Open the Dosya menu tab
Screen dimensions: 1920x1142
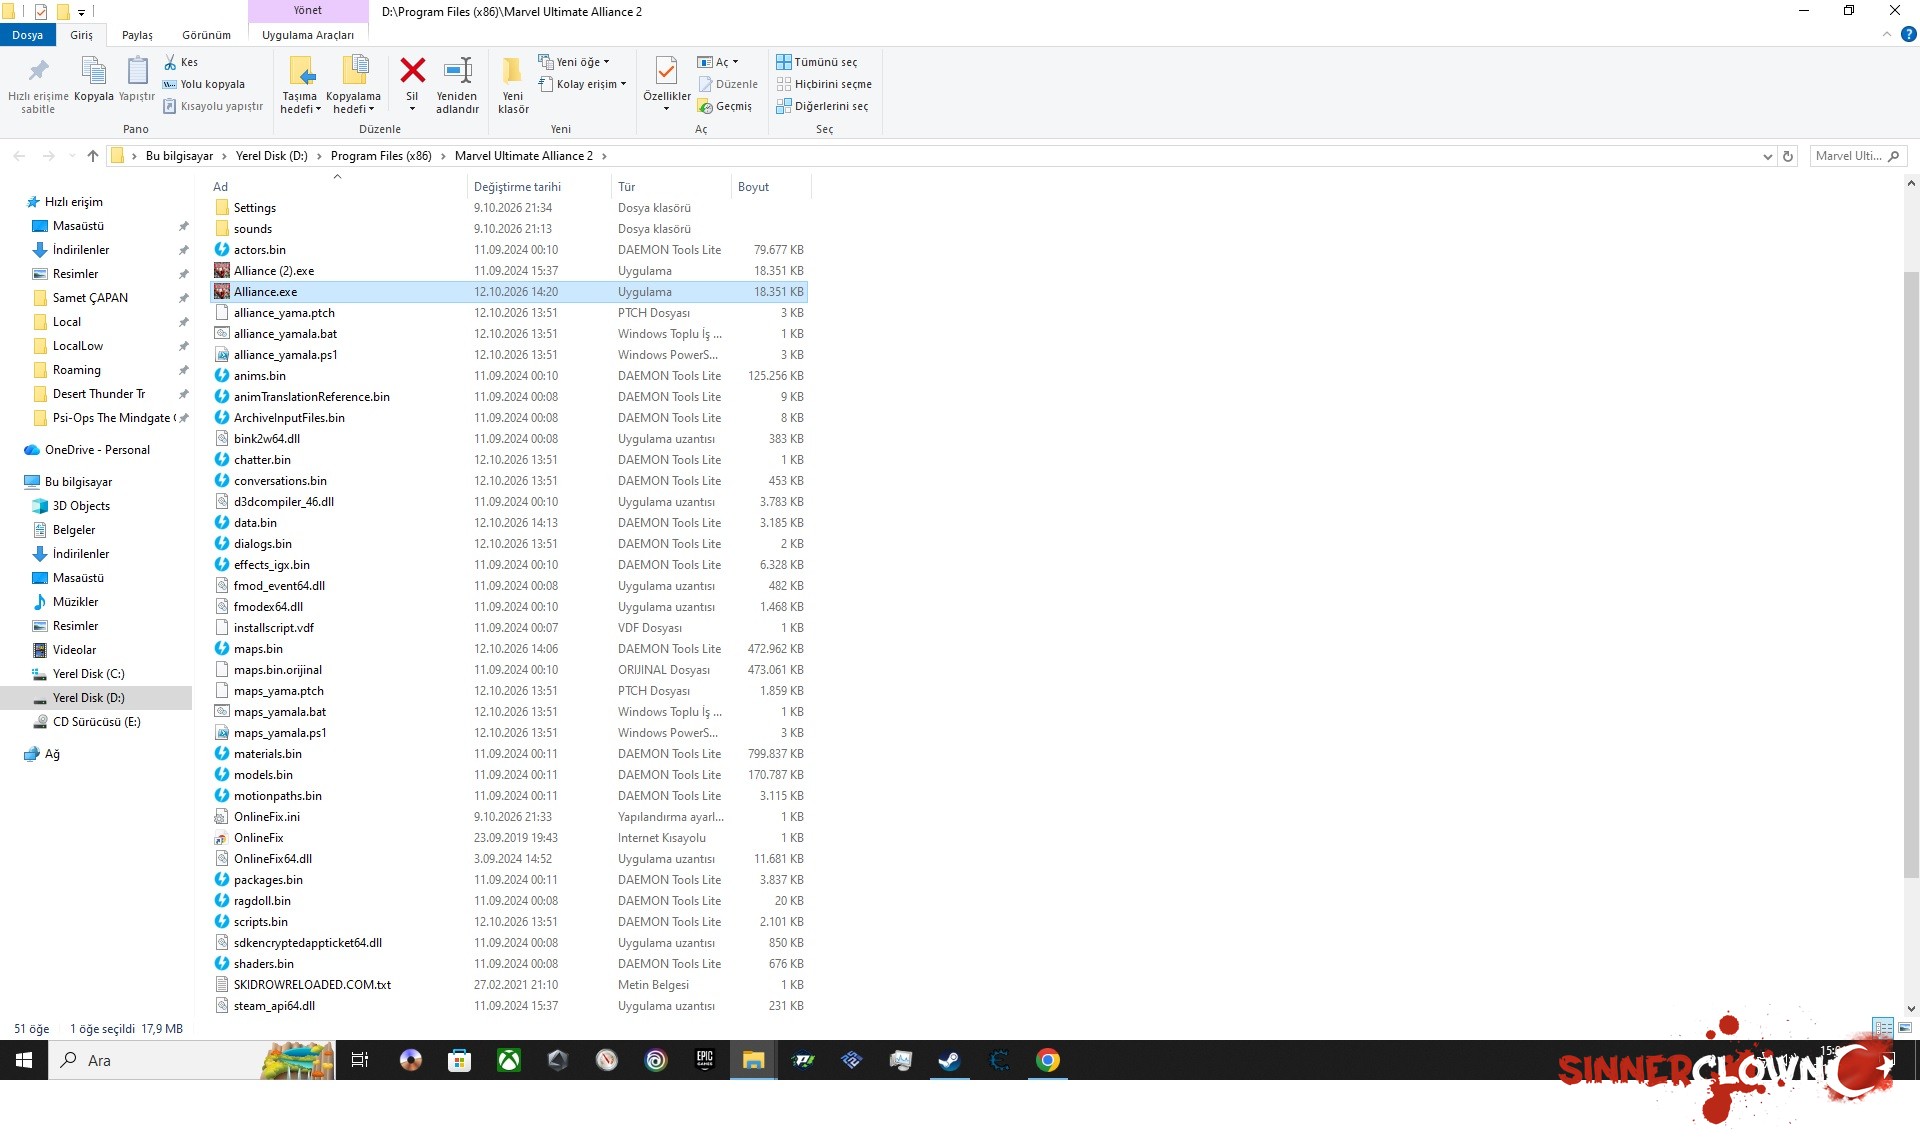[28, 35]
